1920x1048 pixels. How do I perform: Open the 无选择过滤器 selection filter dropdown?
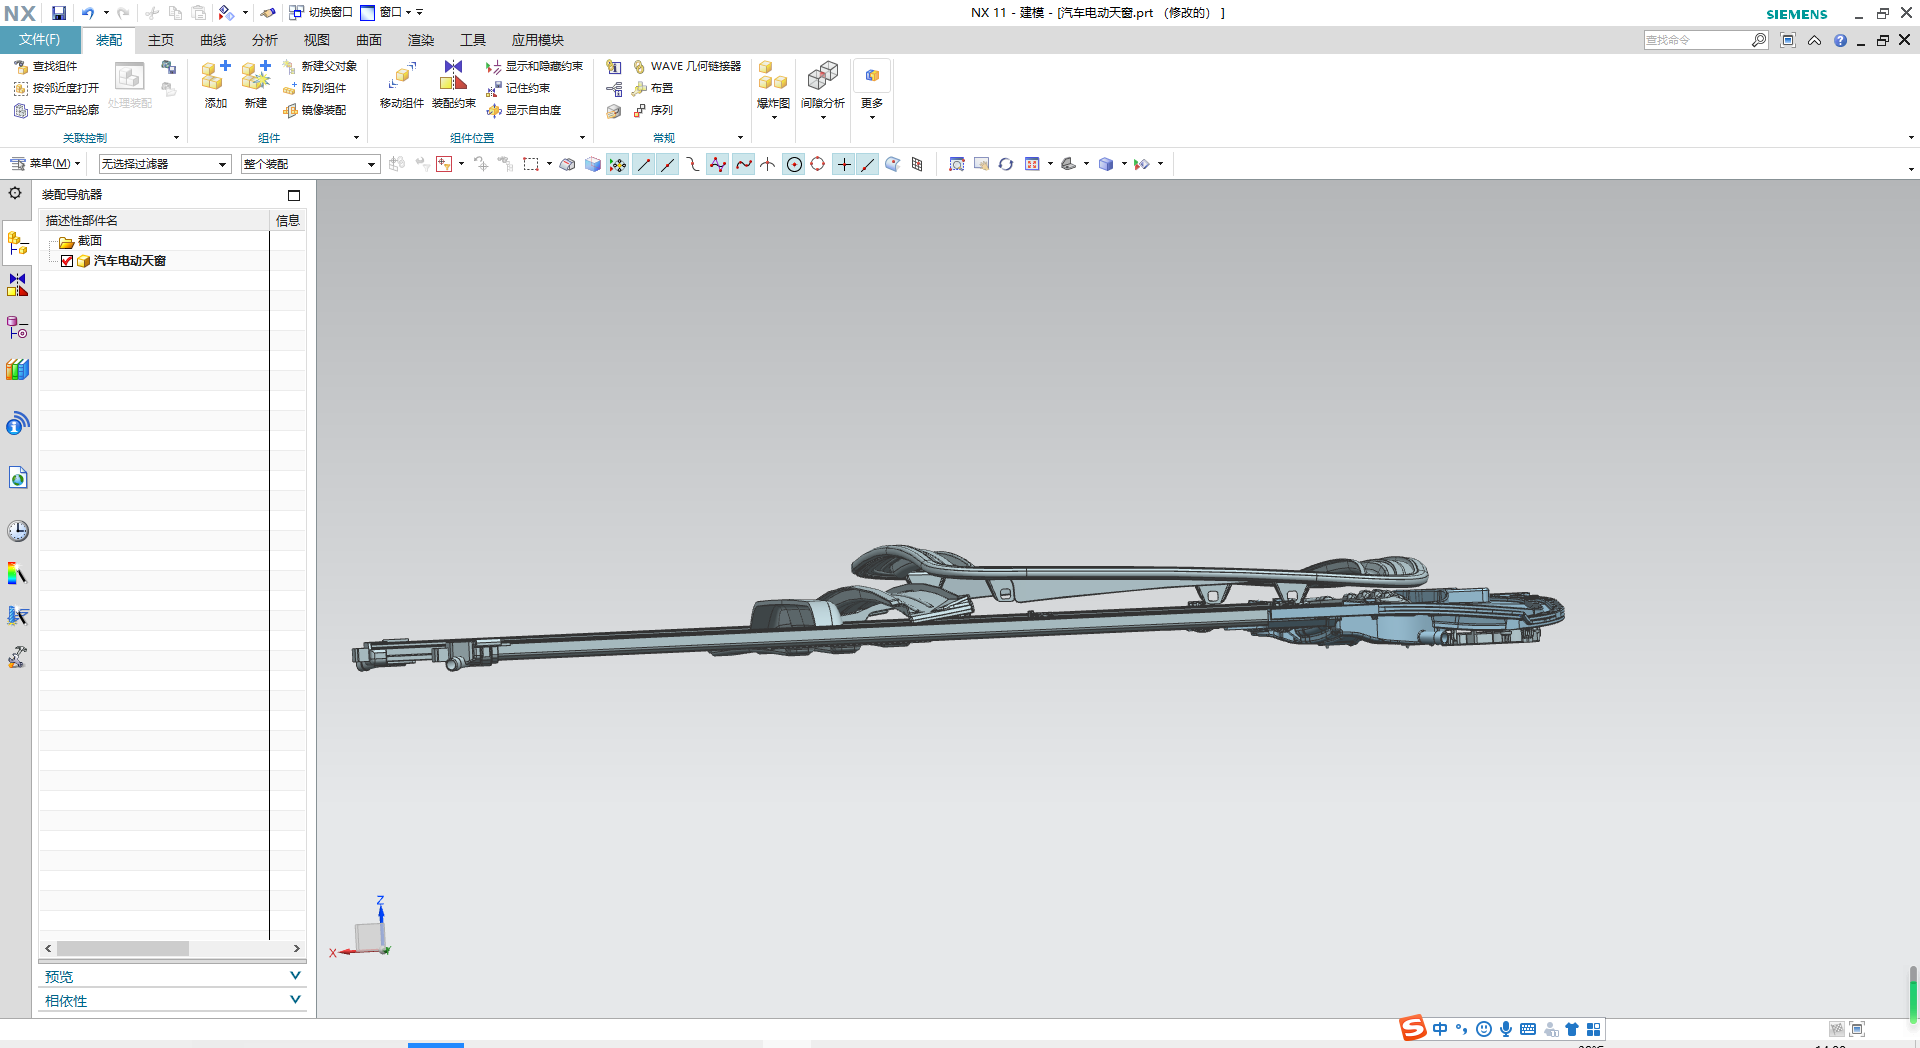click(x=165, y=164)
